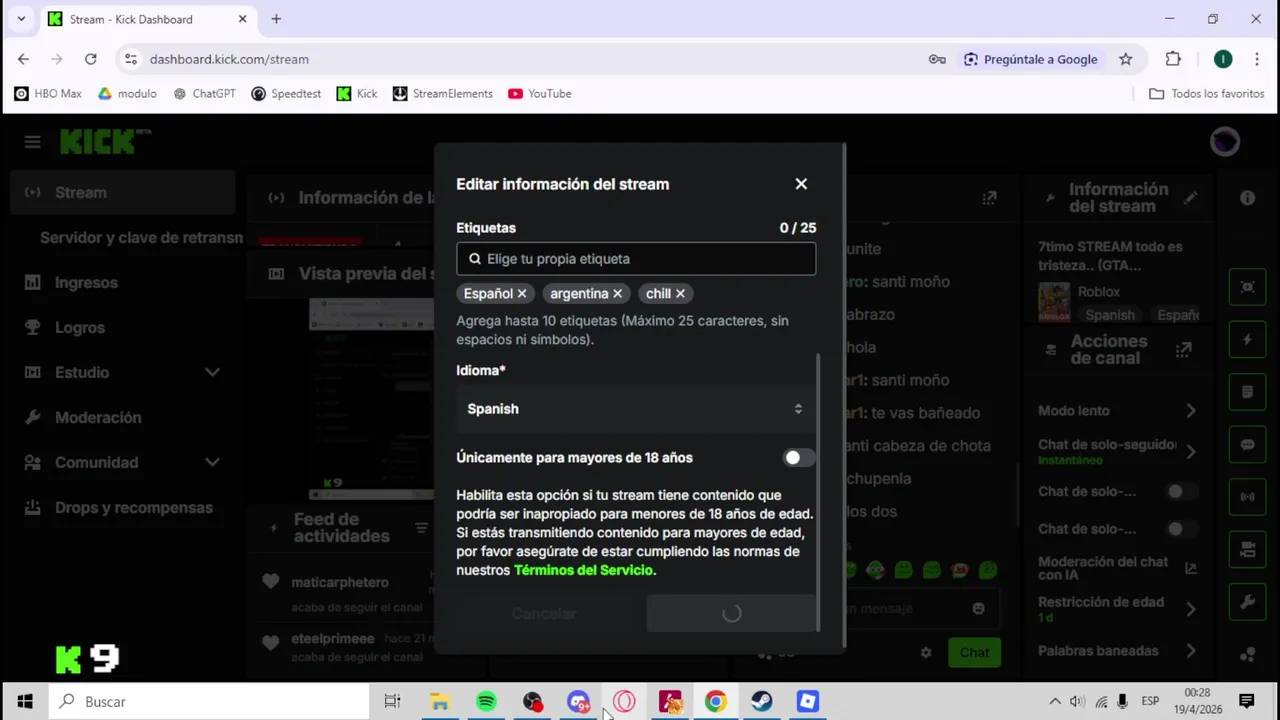The height and width of the screenshot is (720, 1280).
Task: Open the hamburger menu beside Kick logo
Action: pyautogui.click(x=33, y=142)
